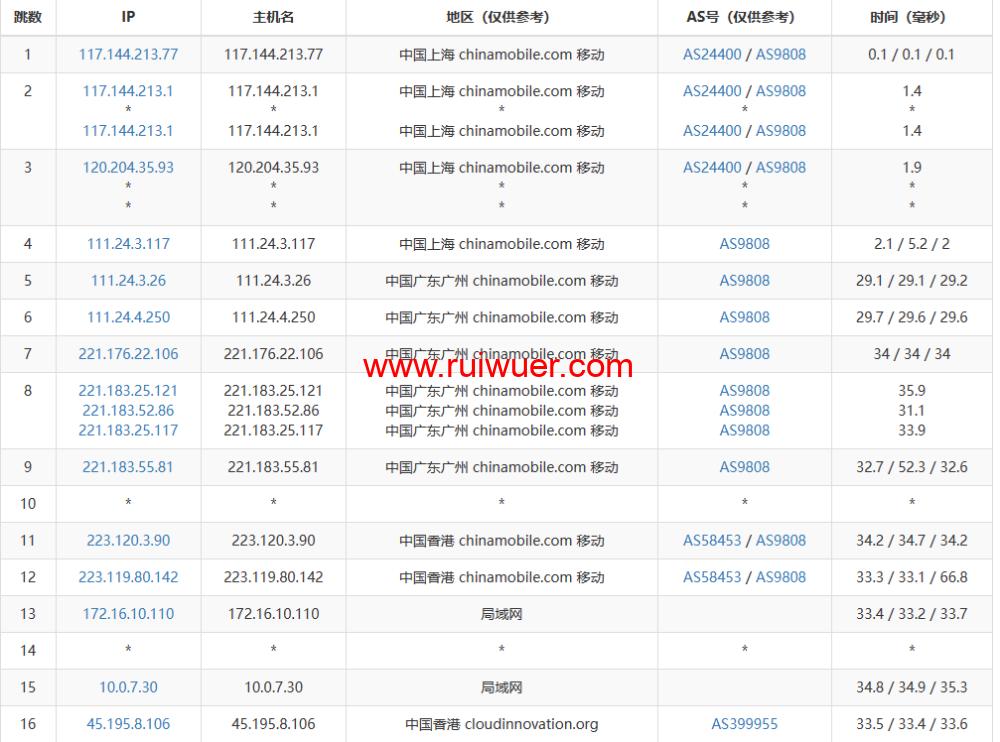Follow the 111.24.3.26 IP link
The height and width of the screenshot is (742, 1000).
(128, 281)
